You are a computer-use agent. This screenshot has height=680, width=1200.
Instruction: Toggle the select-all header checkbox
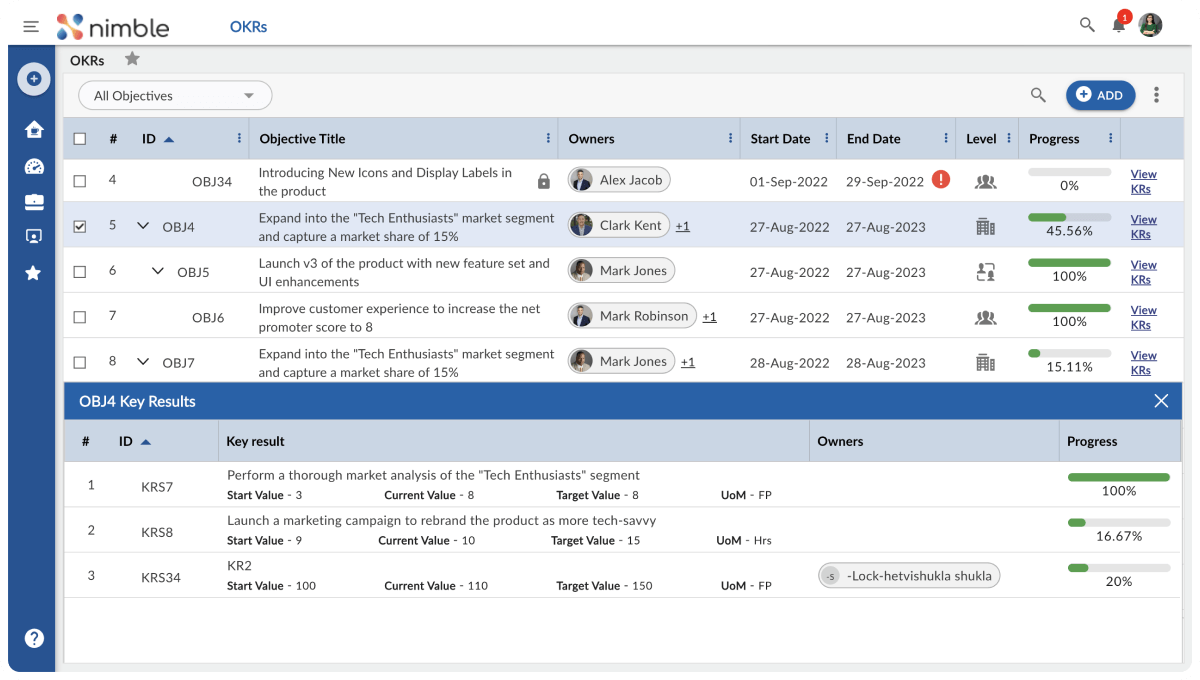(80, 139)
